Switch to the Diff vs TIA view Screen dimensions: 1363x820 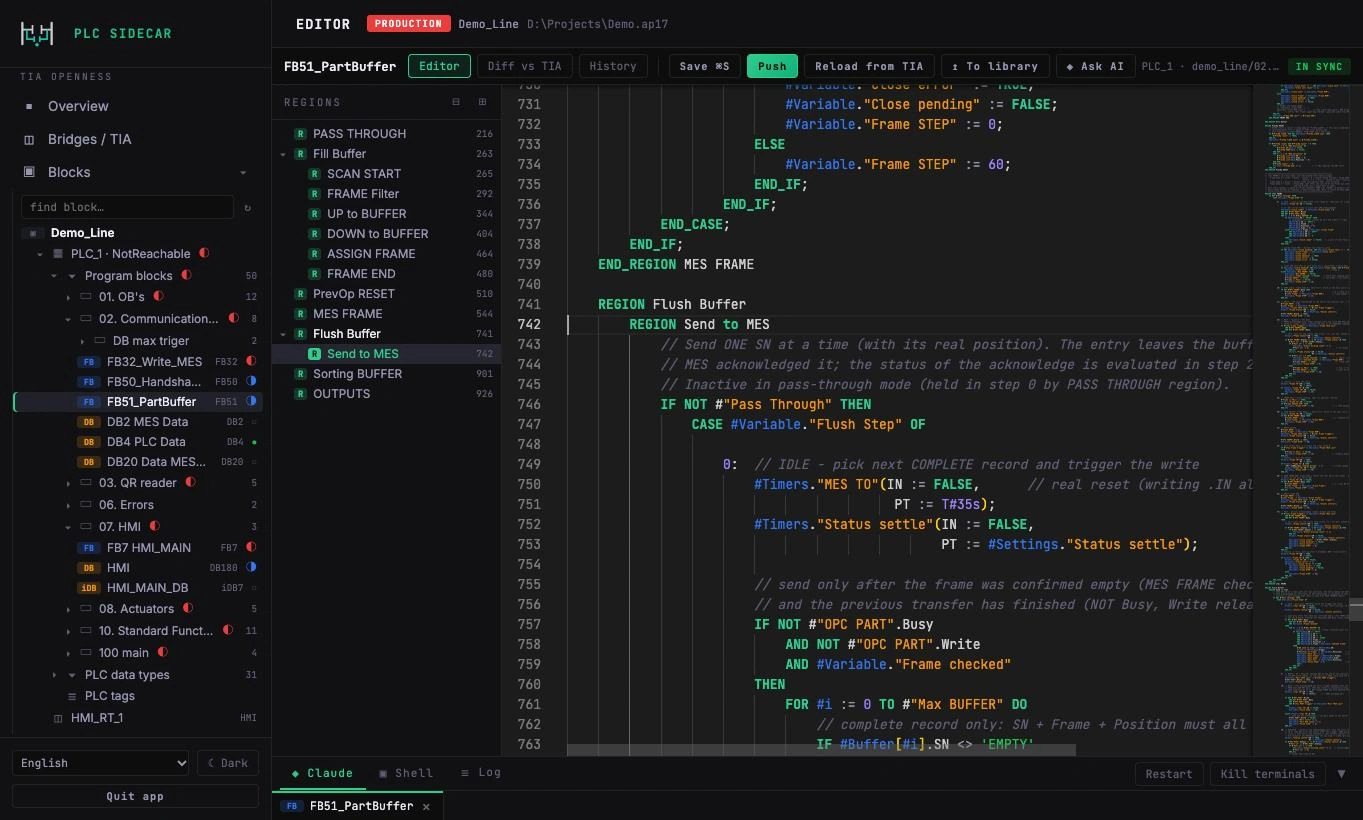tap(524, 66)
